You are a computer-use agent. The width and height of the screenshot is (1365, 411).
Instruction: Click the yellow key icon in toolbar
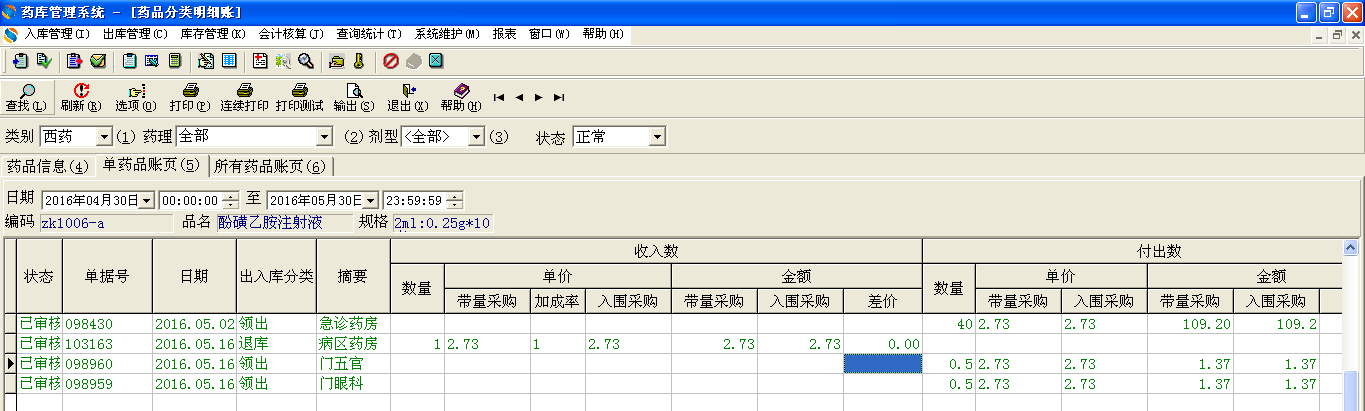click(358, 61)
